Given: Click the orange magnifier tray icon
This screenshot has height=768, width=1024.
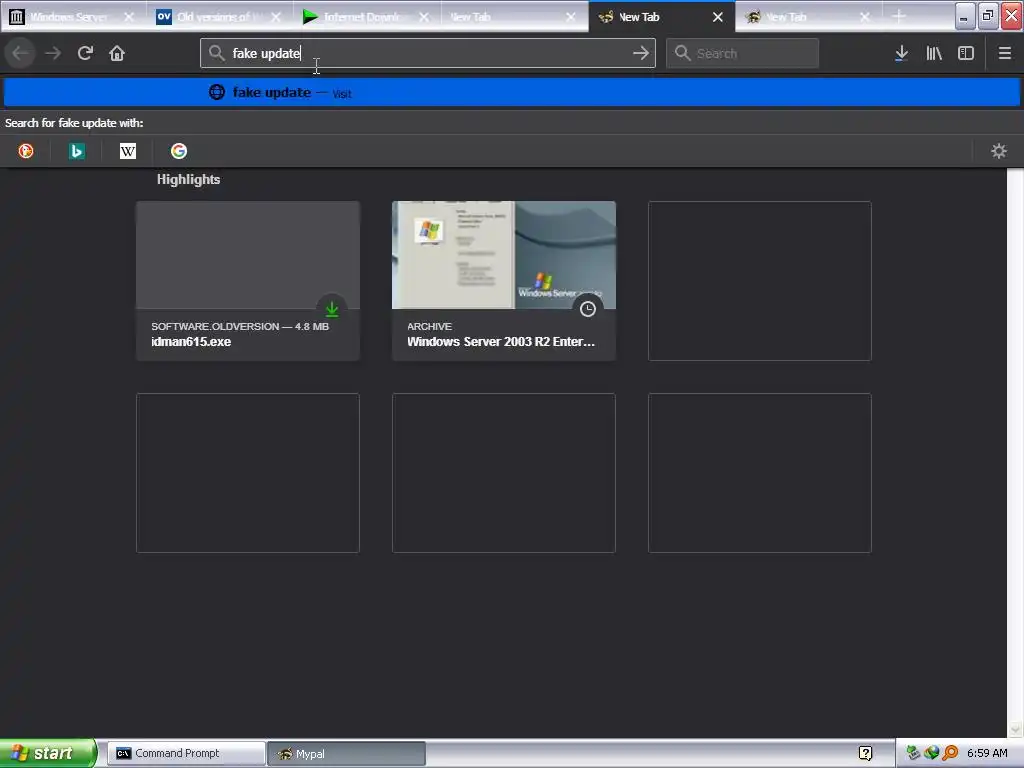Looking at the screenshot, I should [950, 753].
